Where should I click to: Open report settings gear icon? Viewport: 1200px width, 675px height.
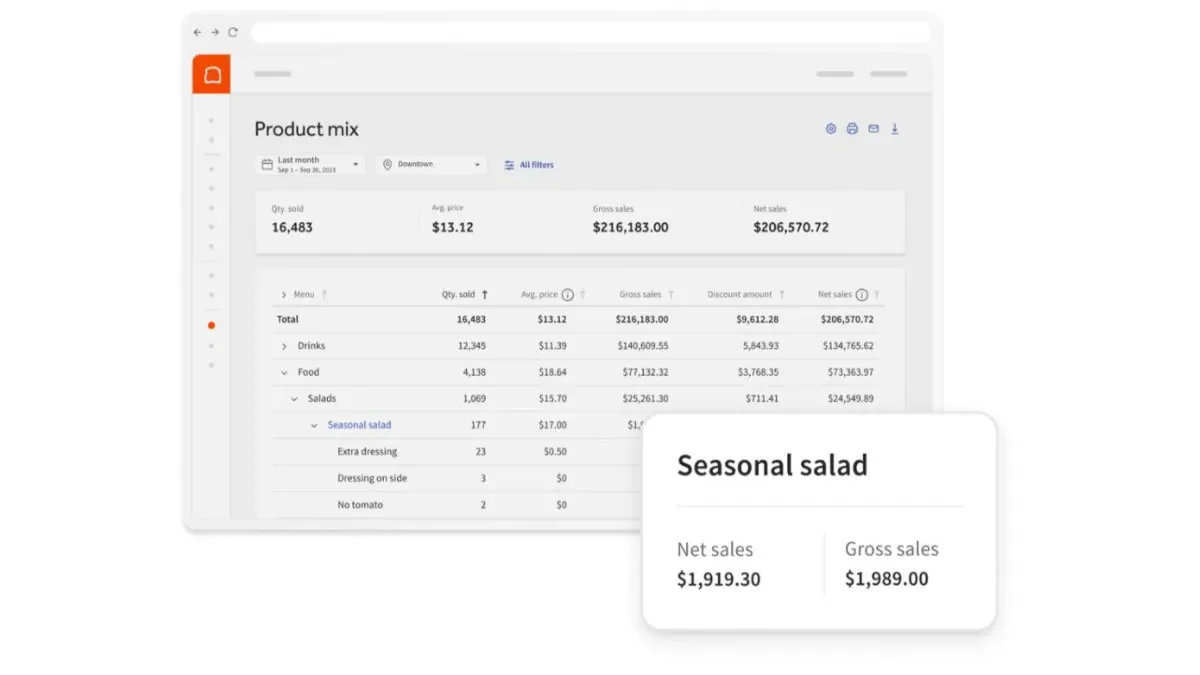pos(830,129)
